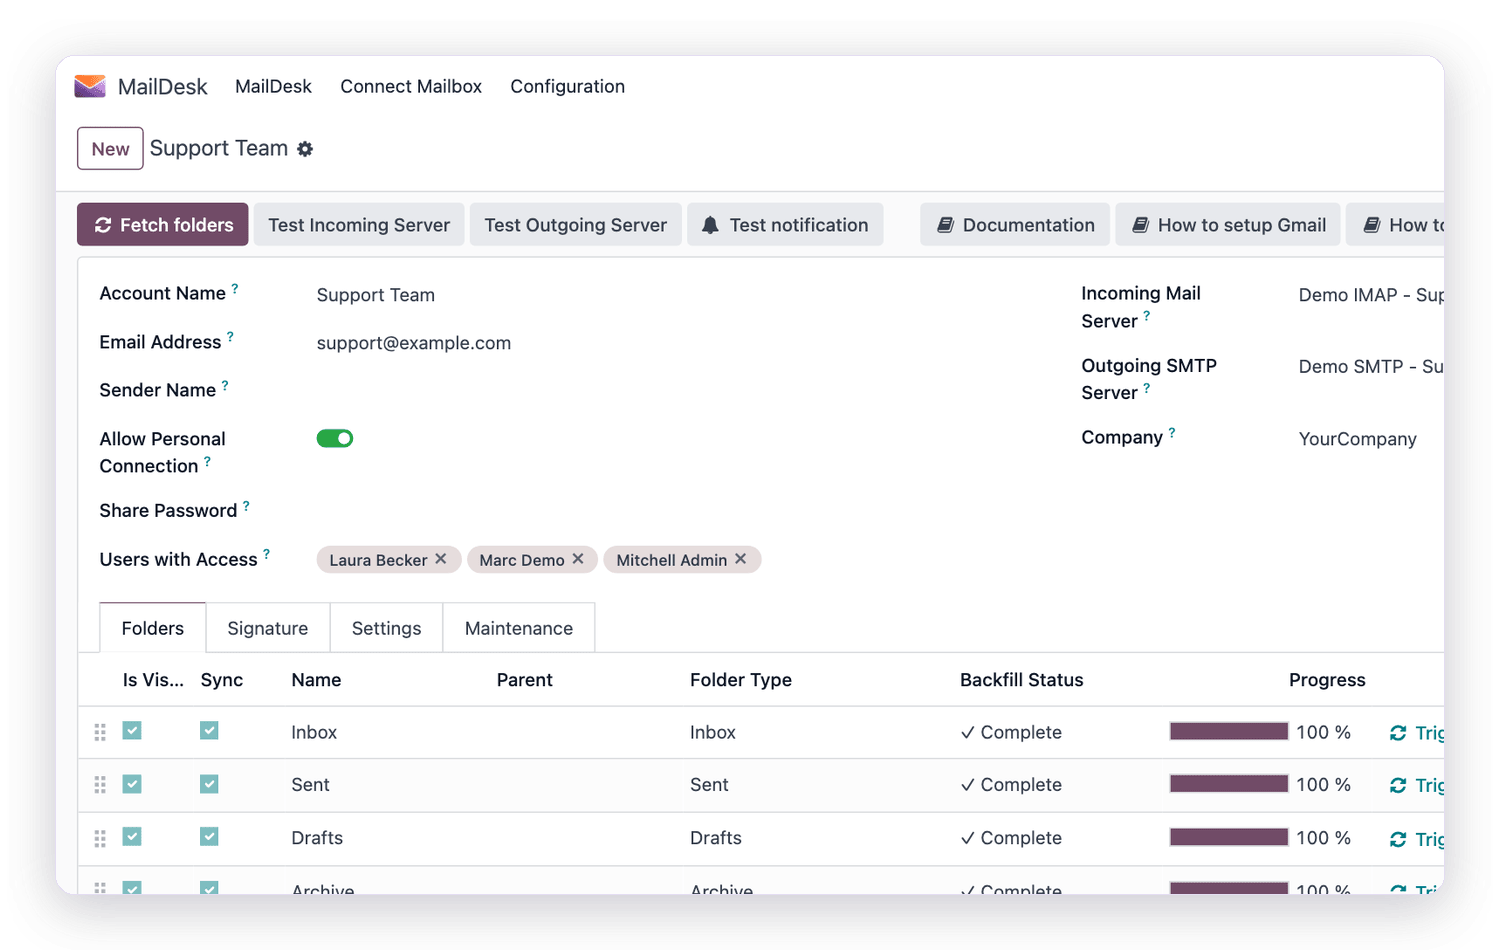Uncheck Is Visible checkbox for Drafts
Viewport: 1500px width, 950px height.
tap(132, 836)
